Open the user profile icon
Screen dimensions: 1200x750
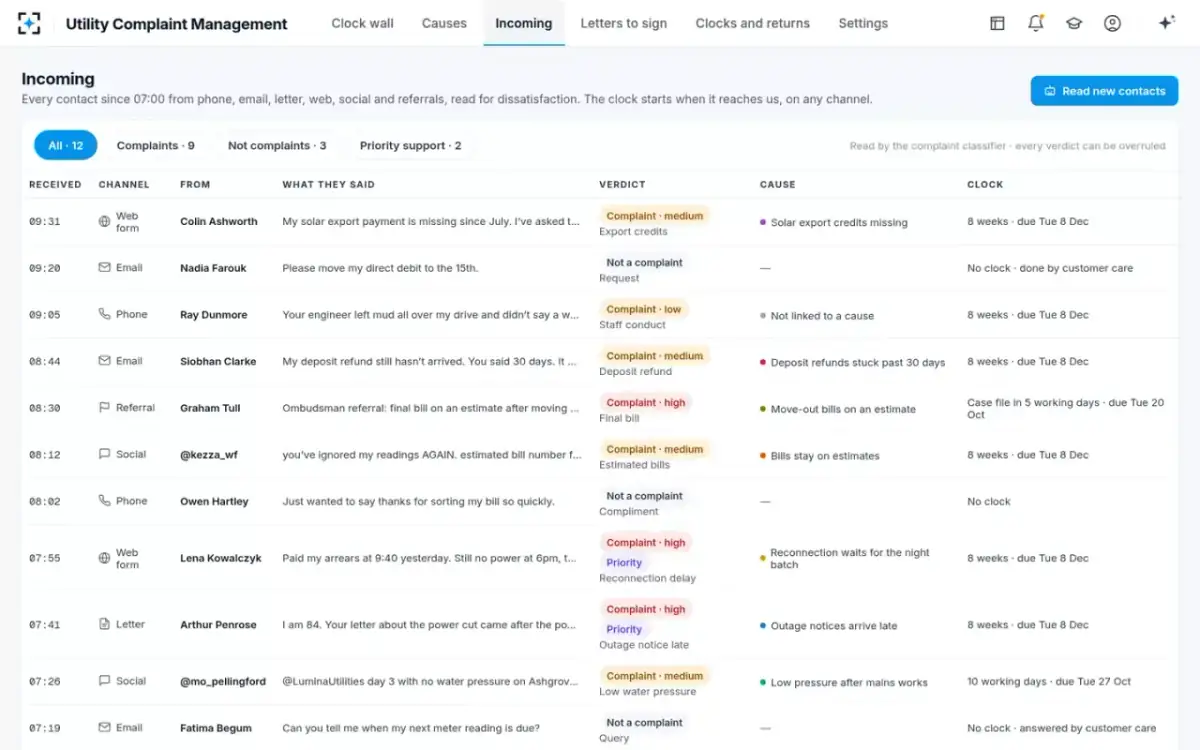click(1112, 23)
